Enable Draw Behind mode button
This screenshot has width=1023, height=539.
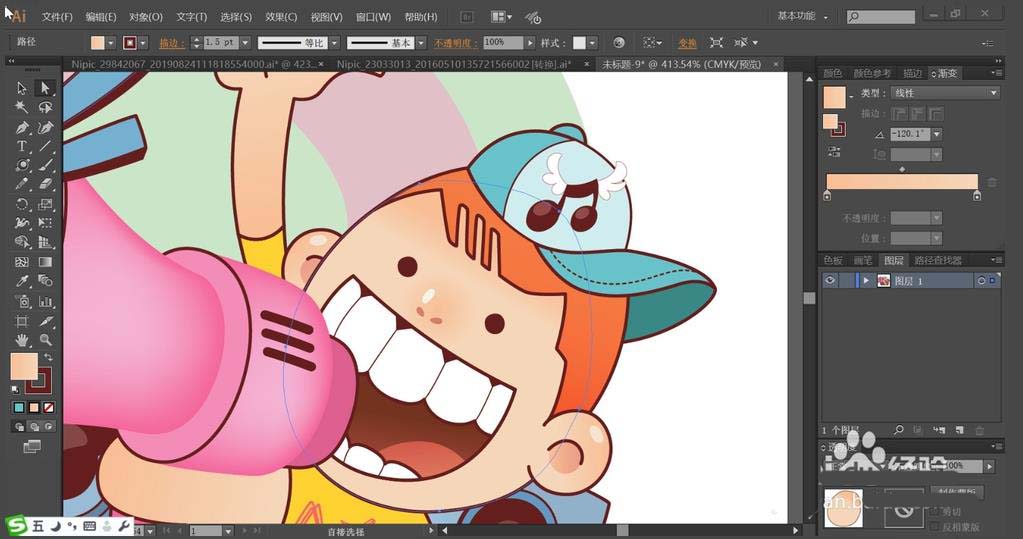point(34,427)
